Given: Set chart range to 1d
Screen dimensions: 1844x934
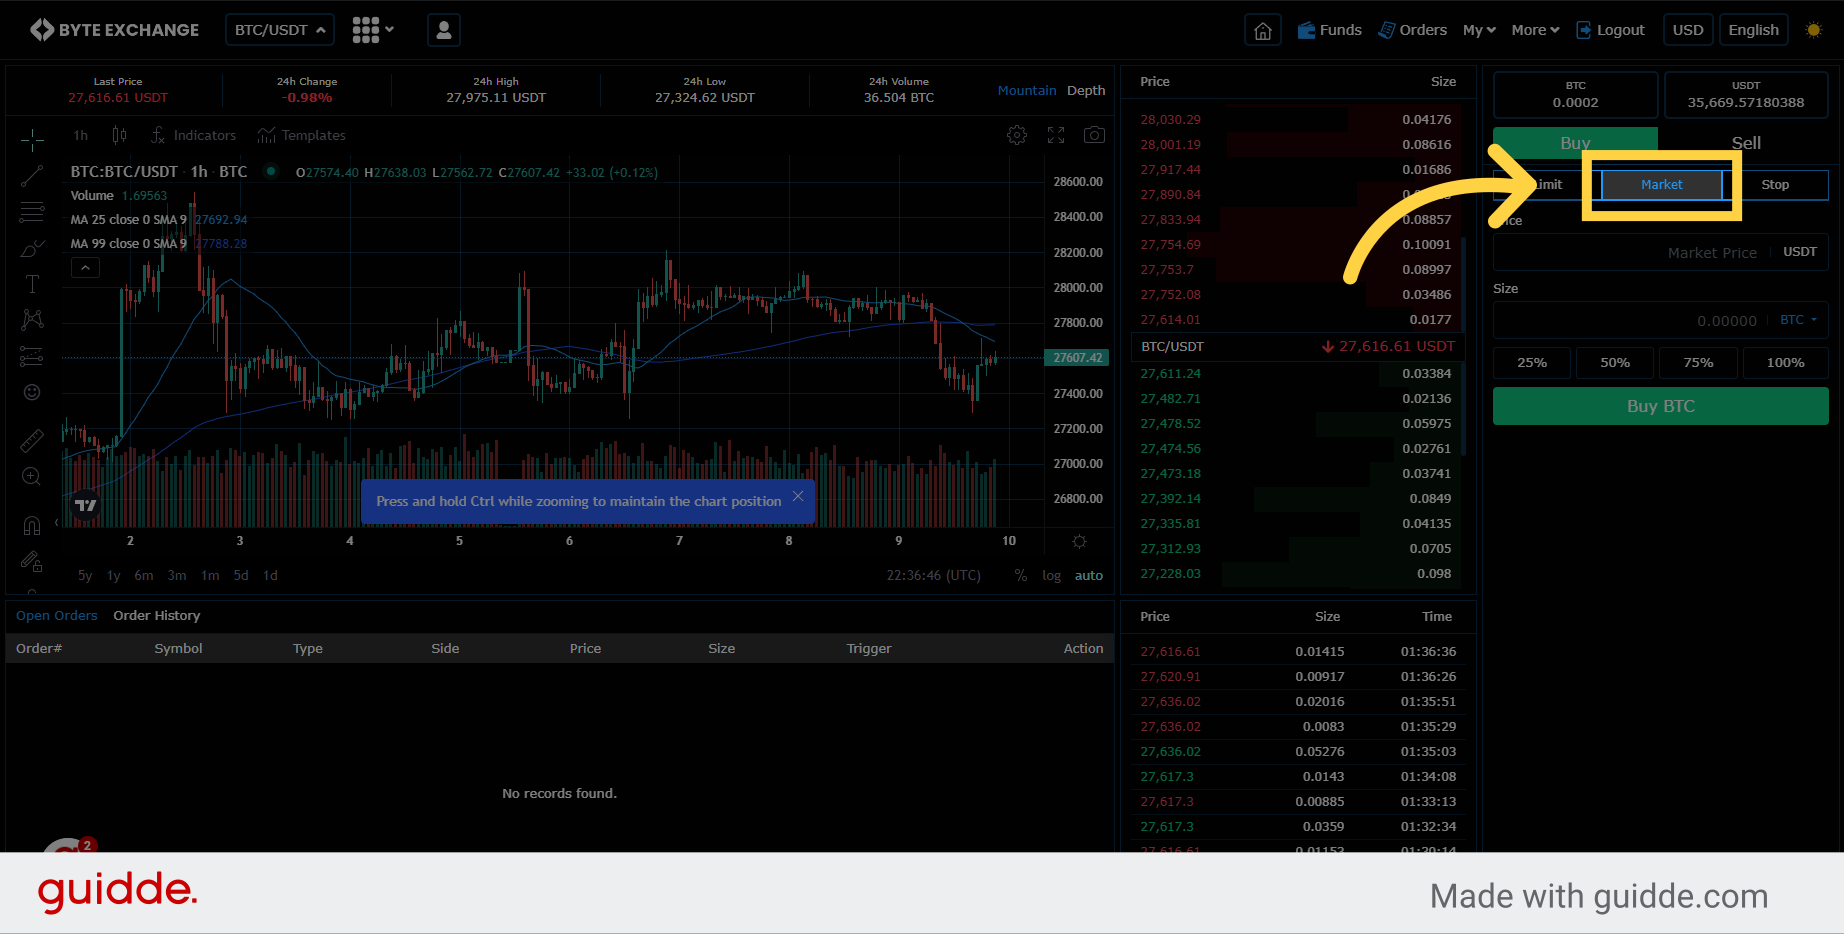Looking at the screenshot, I should coord(270,575).
